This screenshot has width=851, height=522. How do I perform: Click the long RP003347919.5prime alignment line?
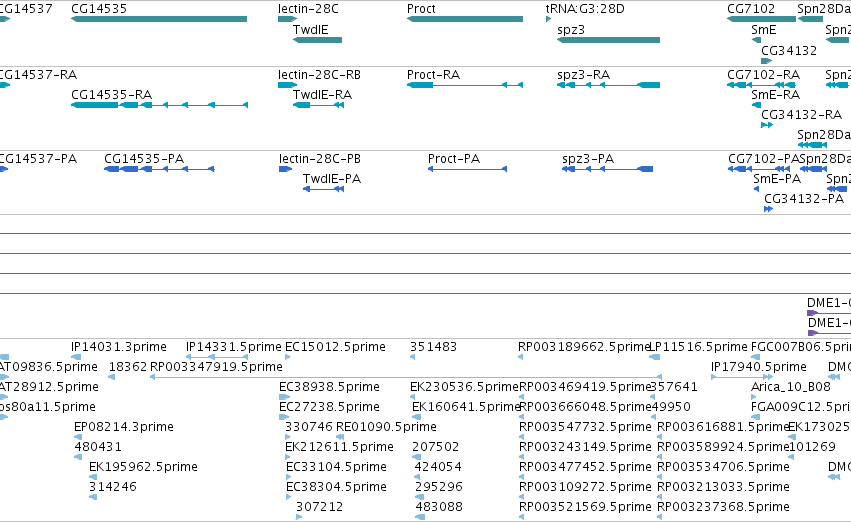[406, 377]
